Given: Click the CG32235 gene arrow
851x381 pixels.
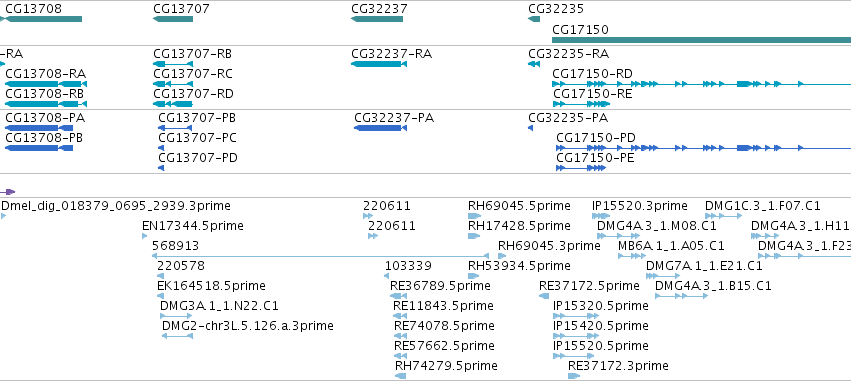Looking at the screenshot, I should tap(534, 19).
